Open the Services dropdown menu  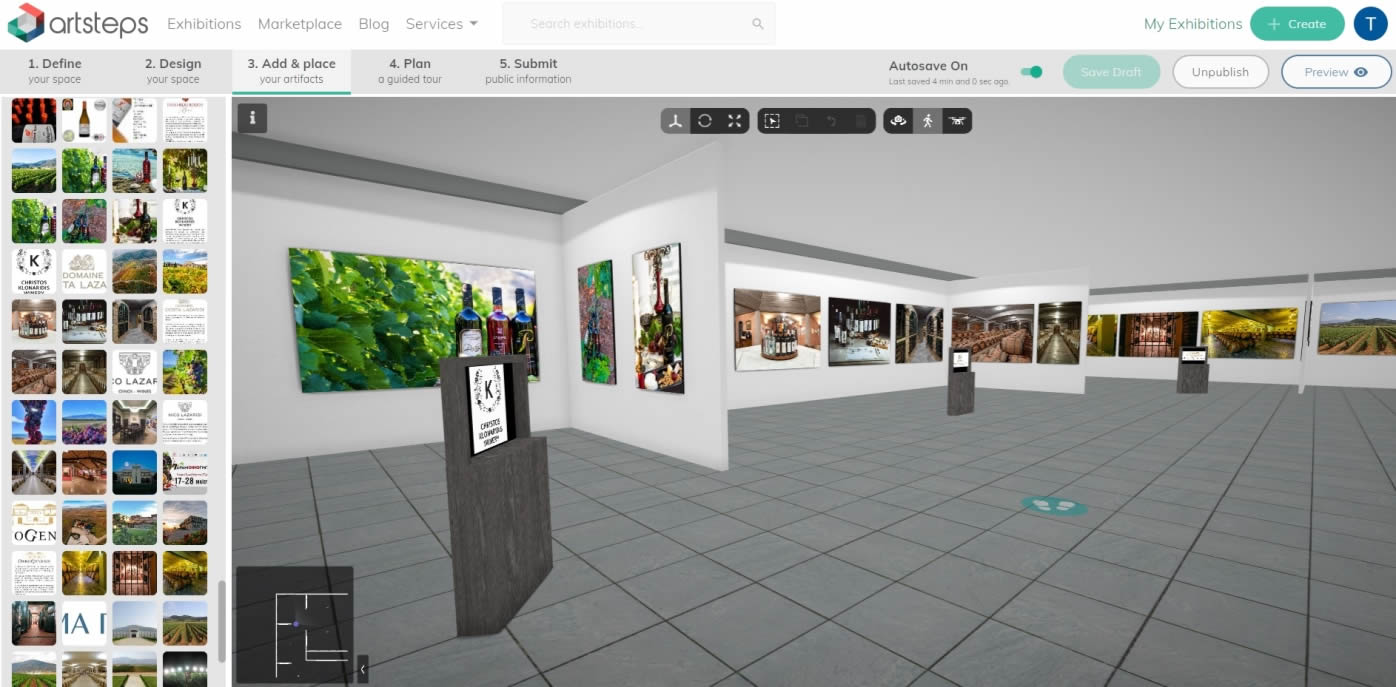[441, 24]
